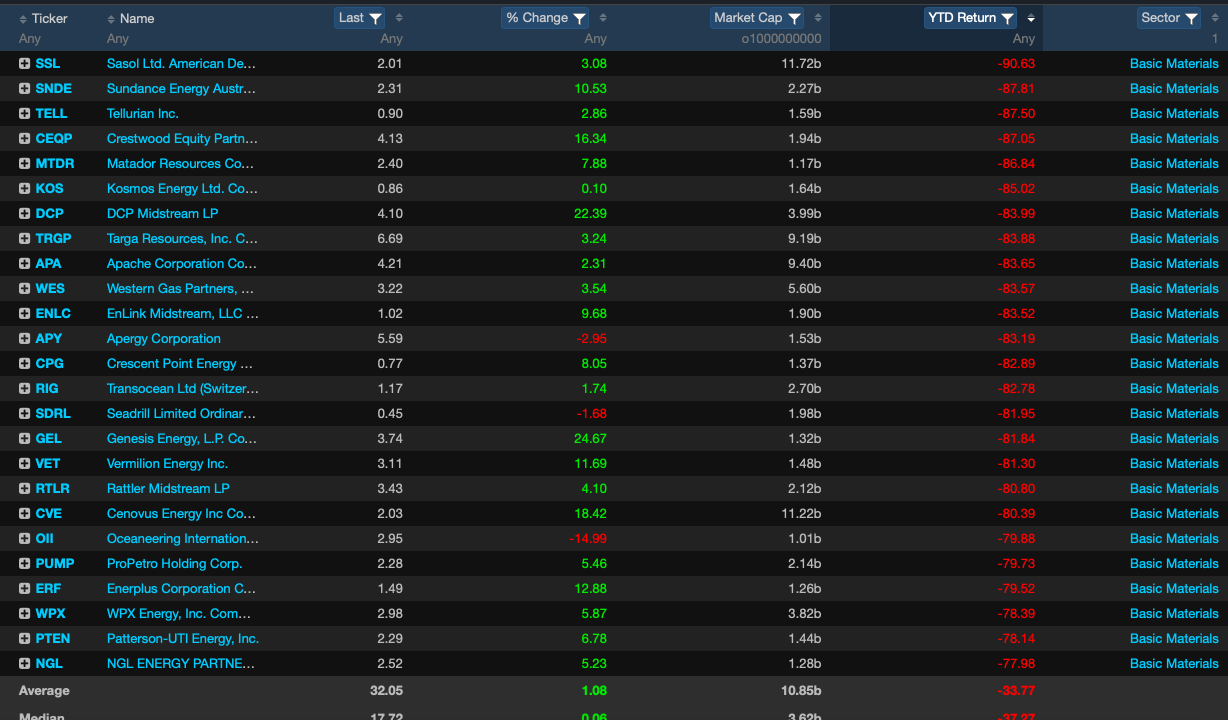Expand the KOS row
The height and width of the screenshot is (720, 1228).
pyautogui.click(x=25, y=188)
